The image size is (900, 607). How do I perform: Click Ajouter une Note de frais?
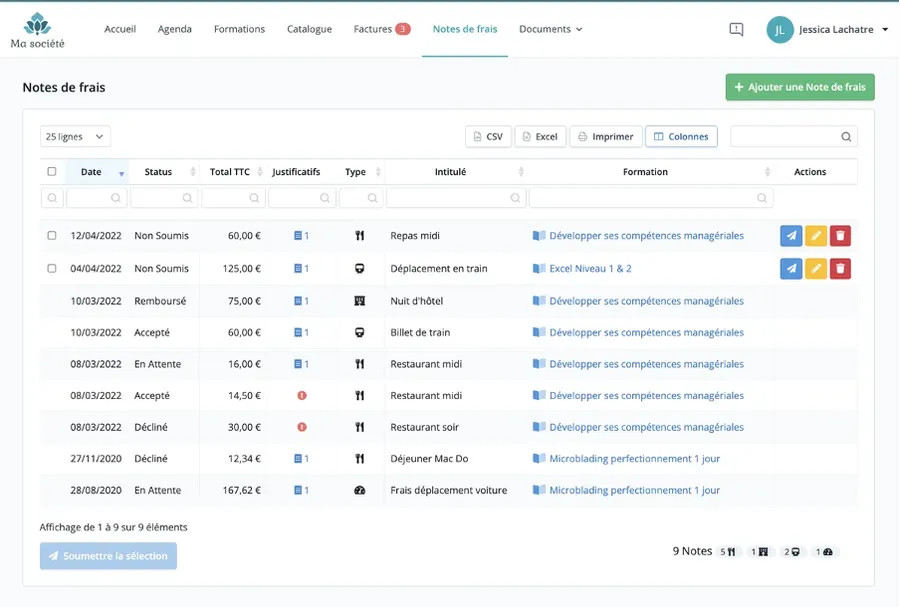(799, 87)
